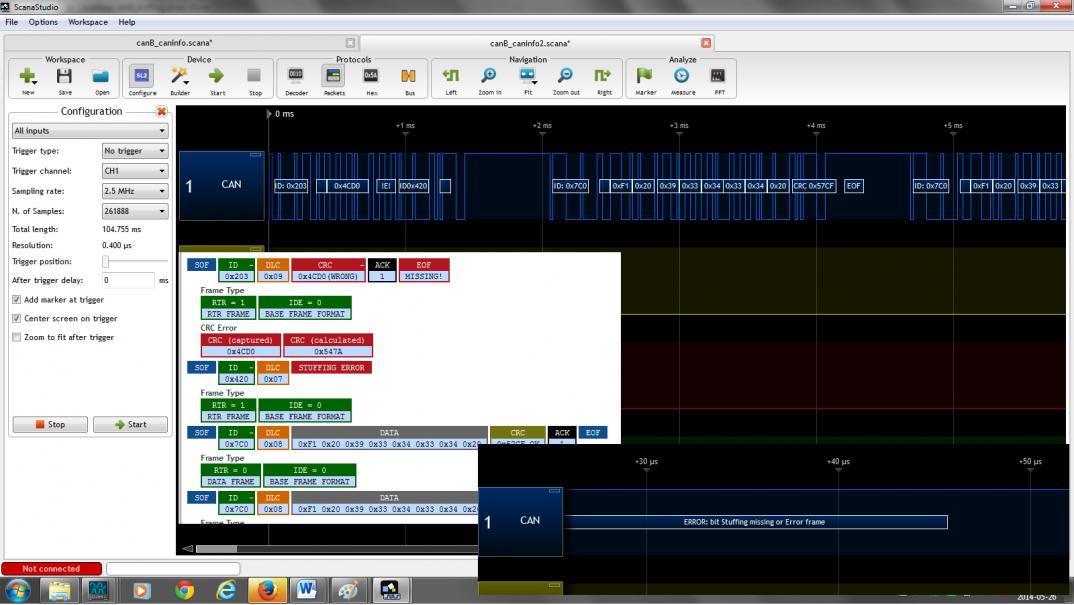Switch to canB_caninfo.scana tab
Screen dimensions: 1074x605
175,42
